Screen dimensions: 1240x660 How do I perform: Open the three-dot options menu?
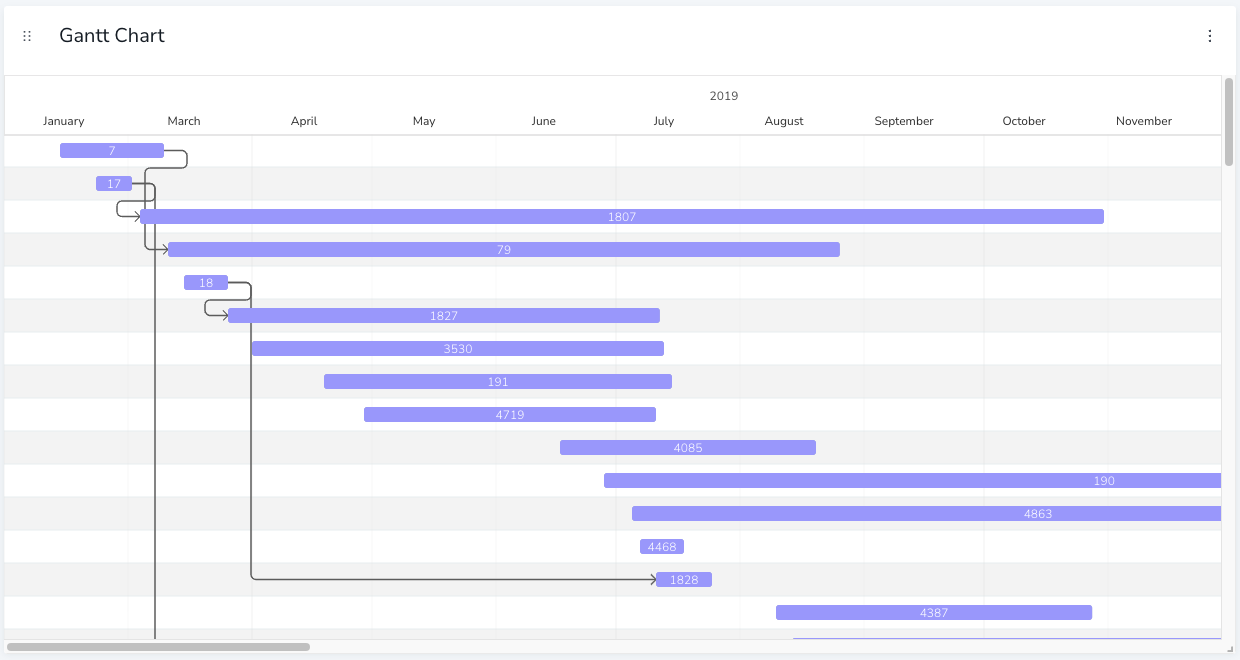tap(1210, 35)
